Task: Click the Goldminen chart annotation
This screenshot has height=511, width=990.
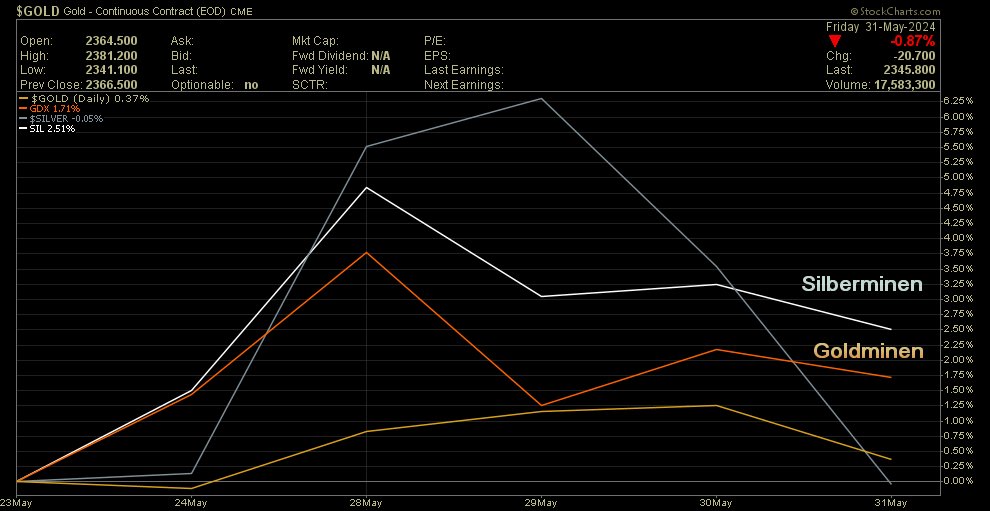Action: (x=868, y=351)
